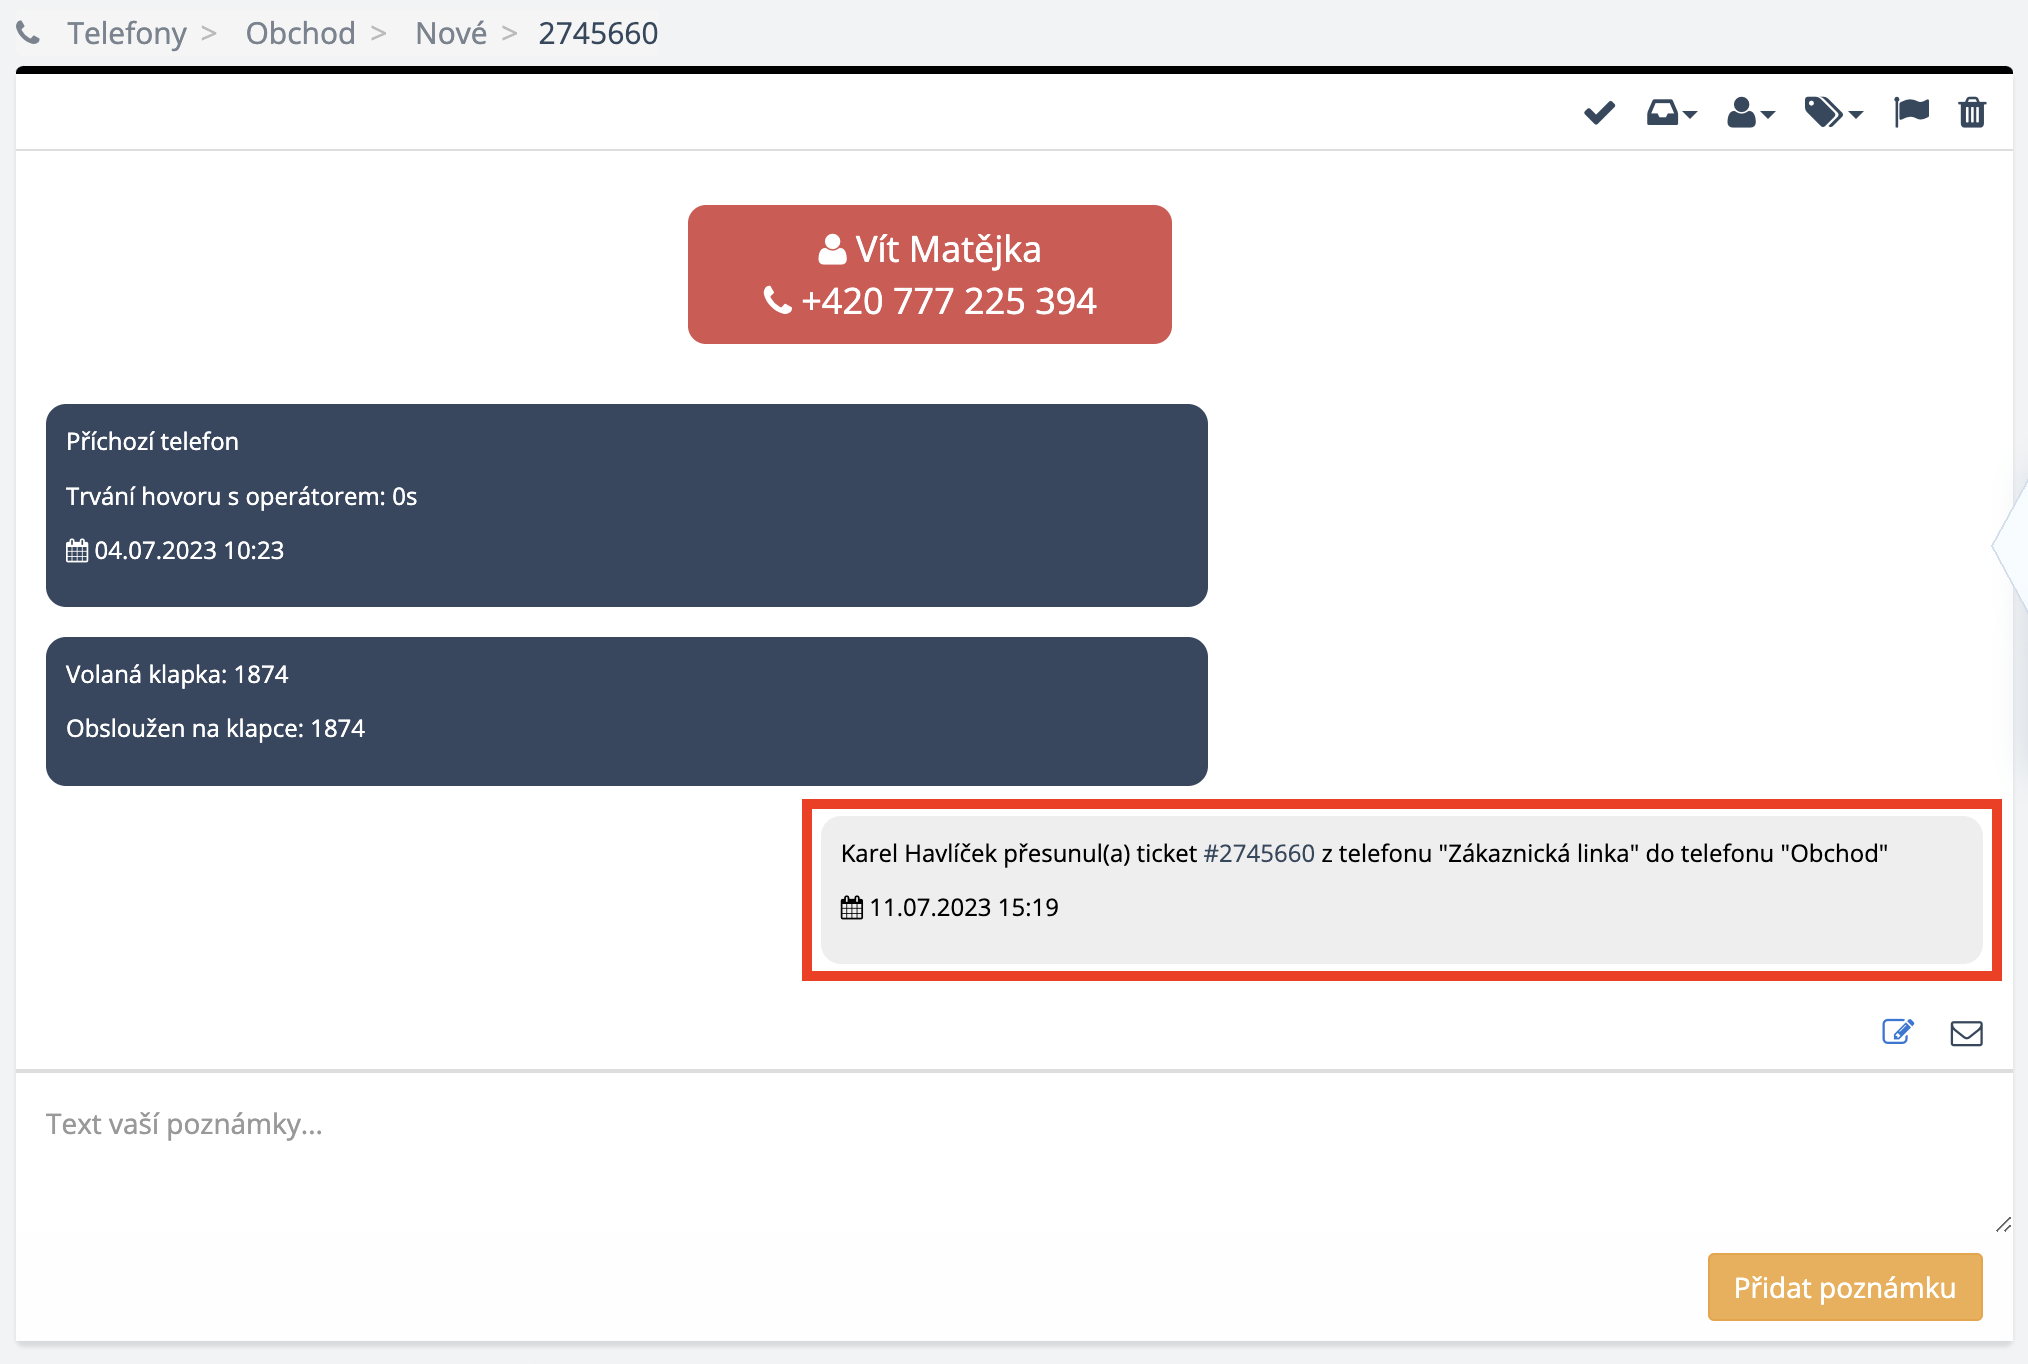The height and width of the screenshot is (1364, 2028).
Task: Click the envelope email icon
Action: point(1966,1033)
